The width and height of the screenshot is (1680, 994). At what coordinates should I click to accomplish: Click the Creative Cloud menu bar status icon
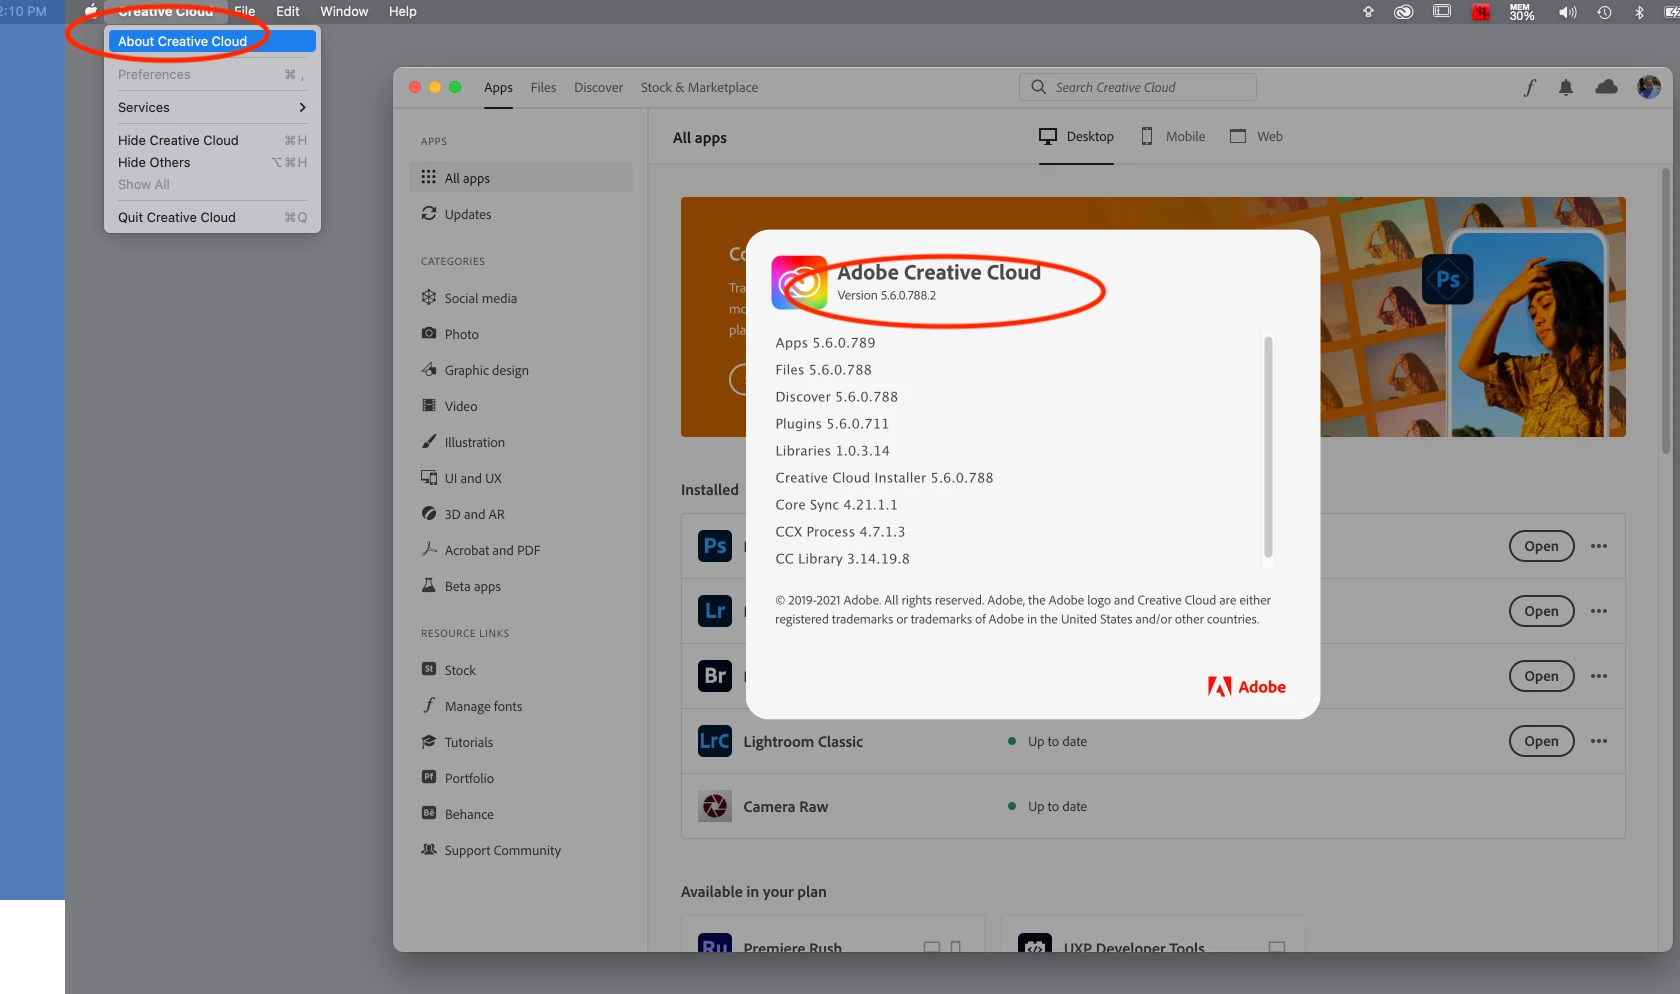1404,12
